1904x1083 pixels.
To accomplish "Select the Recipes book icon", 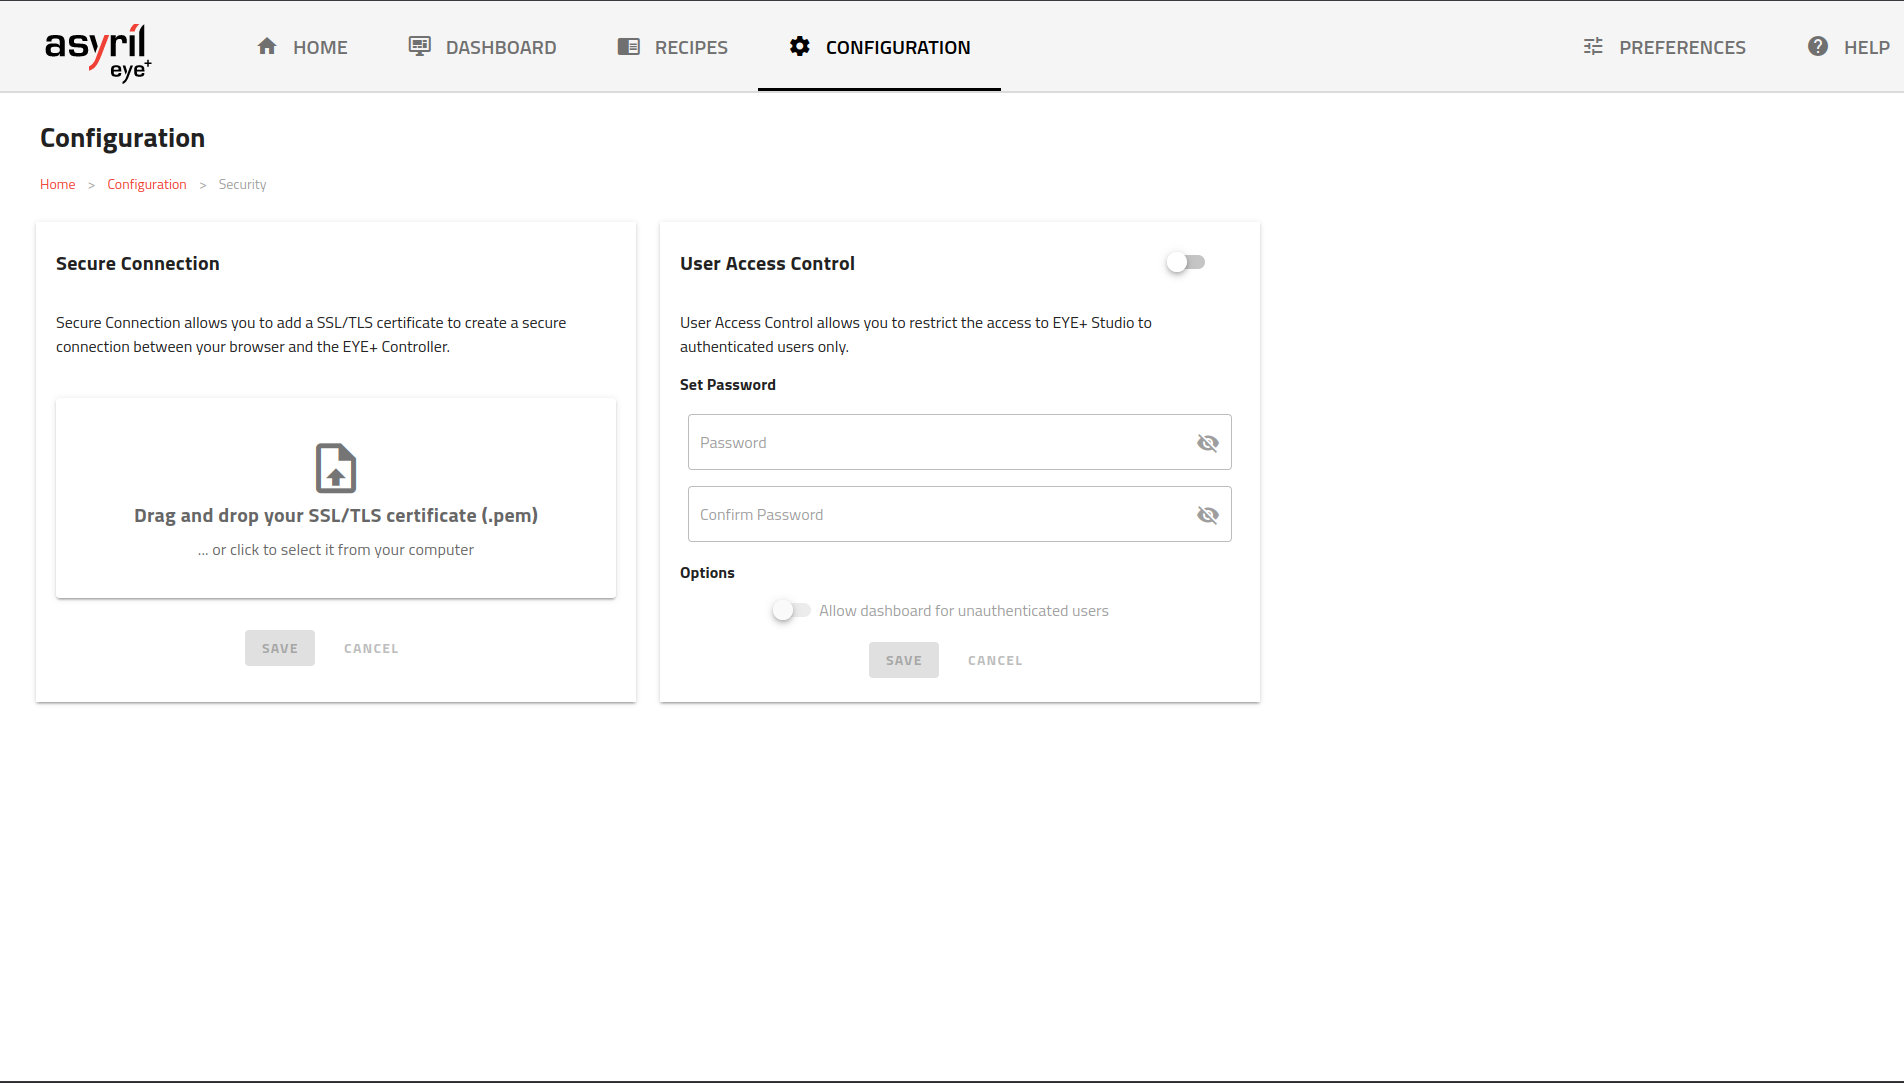I will pos(628,46).
